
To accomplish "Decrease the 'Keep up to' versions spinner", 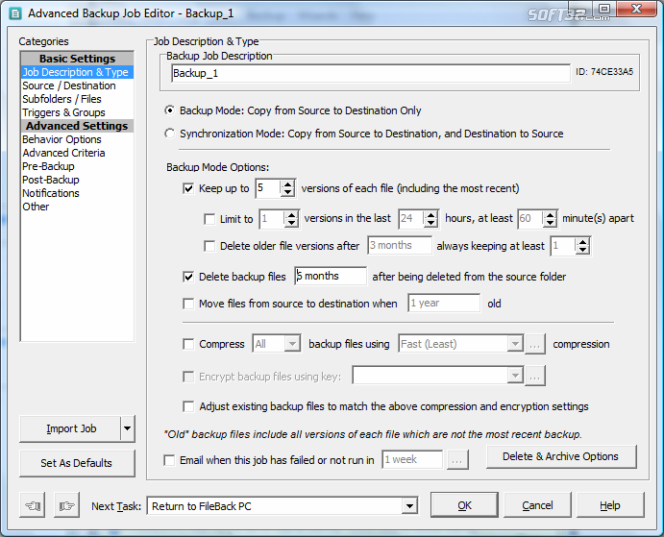I will tap(288, 193).
